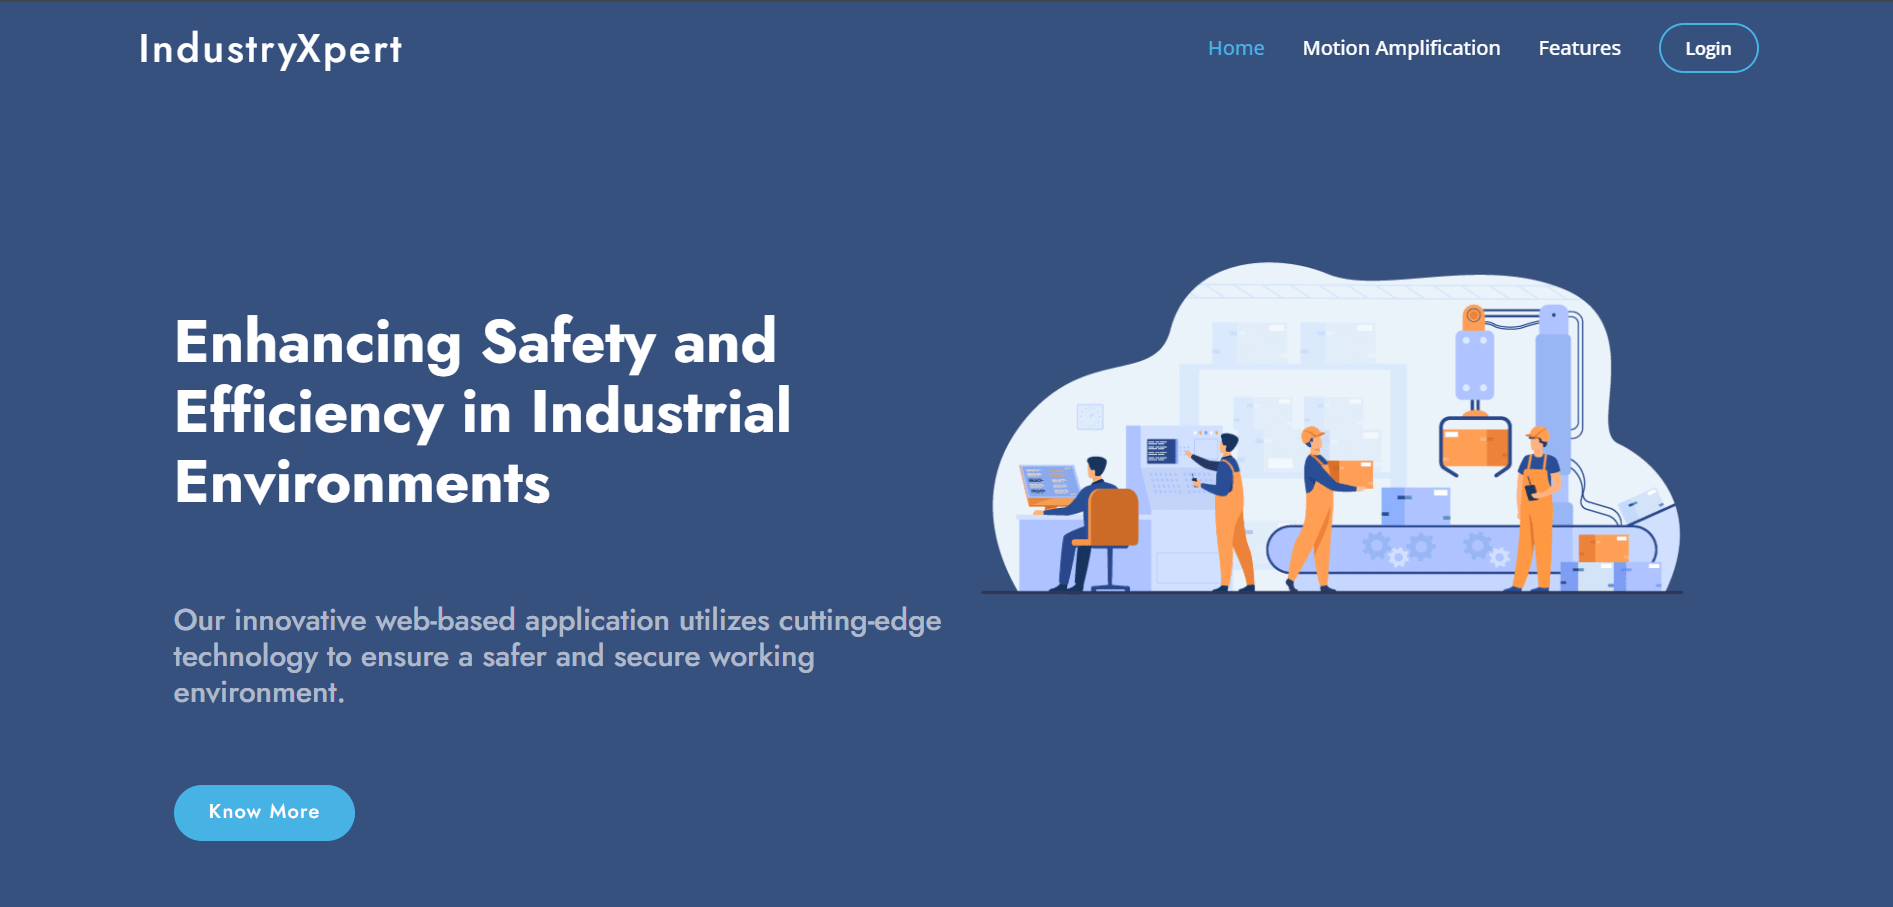Select the computer monitor on the desk
Screen dimensions: 1893x907
1046,484
